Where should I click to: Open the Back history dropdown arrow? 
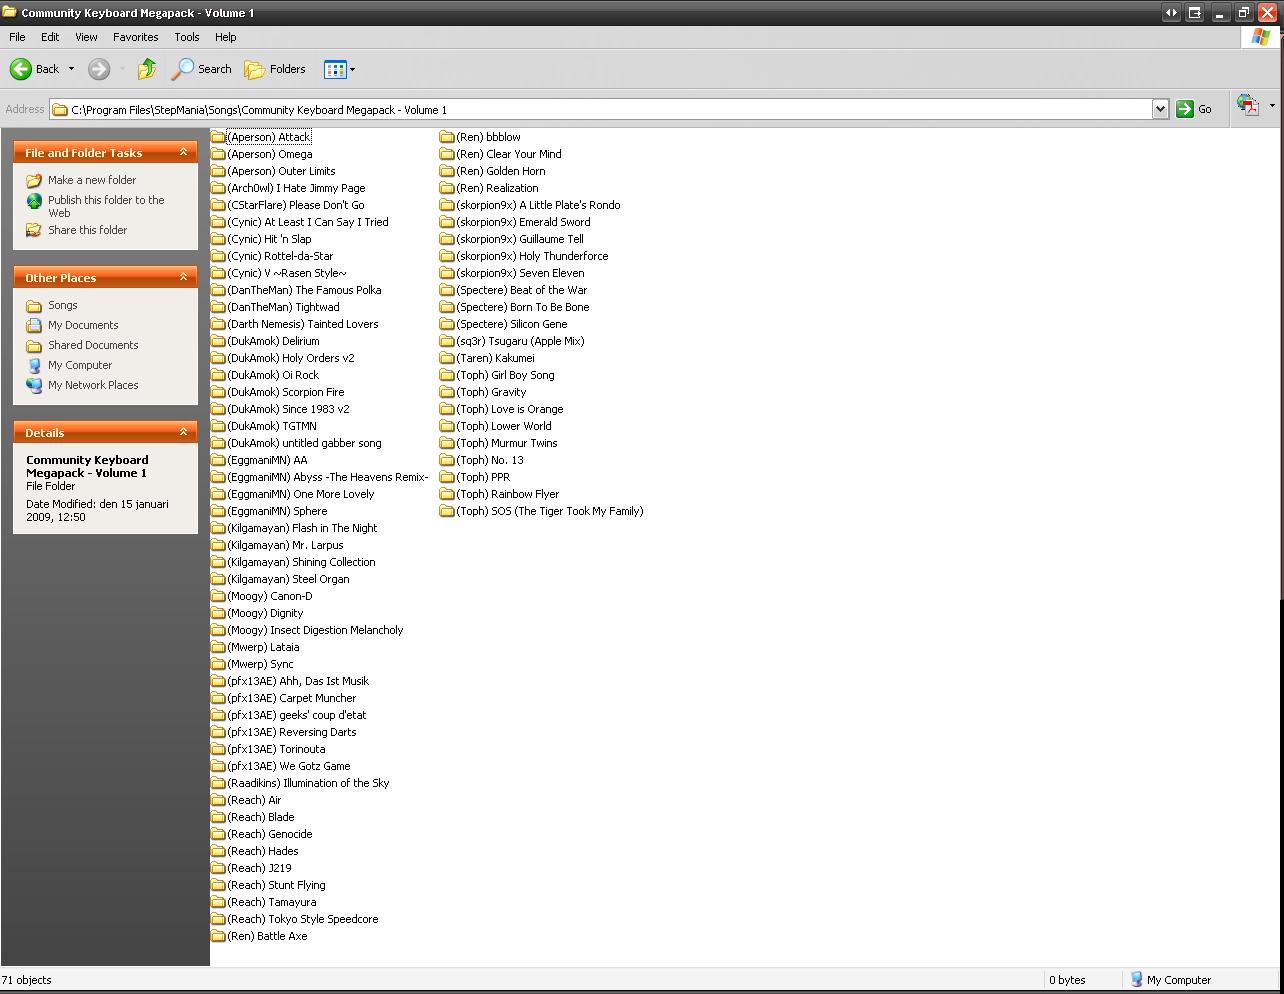(71, 69)
